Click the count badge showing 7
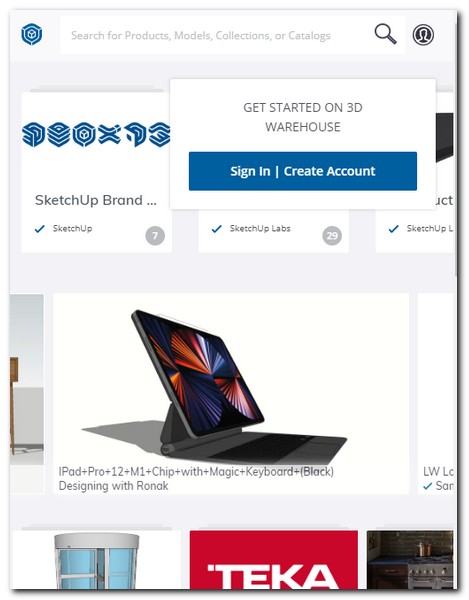Image resolution: width=469 pixels, height=600 pixels. [x=155, y=236]
